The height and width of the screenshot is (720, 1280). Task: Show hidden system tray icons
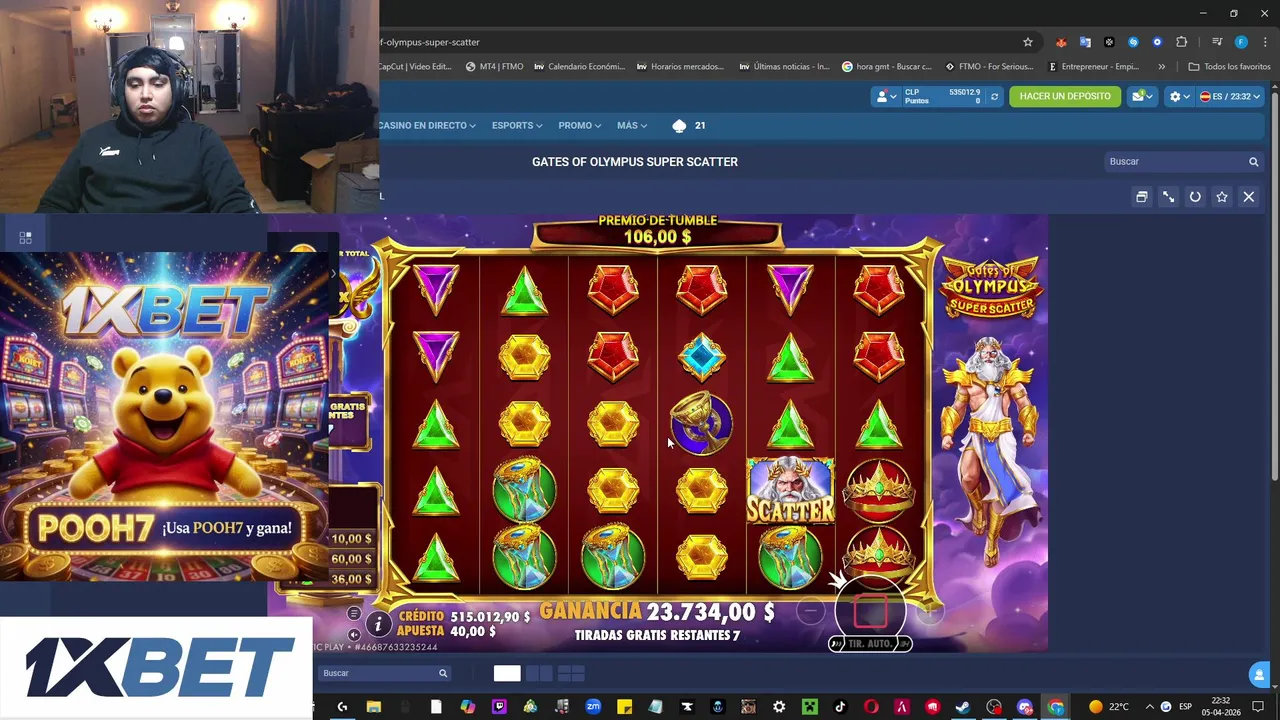[1149, 707]
